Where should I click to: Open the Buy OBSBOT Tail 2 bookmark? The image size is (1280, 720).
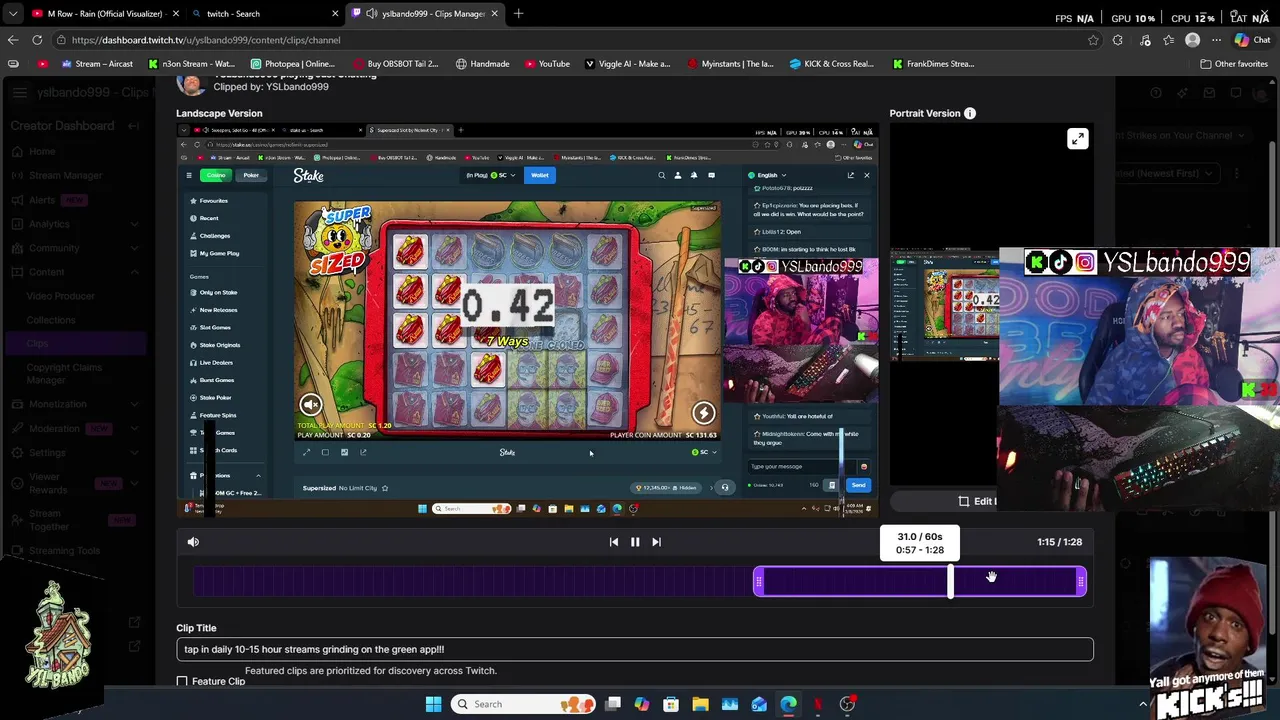pos(394,64)
